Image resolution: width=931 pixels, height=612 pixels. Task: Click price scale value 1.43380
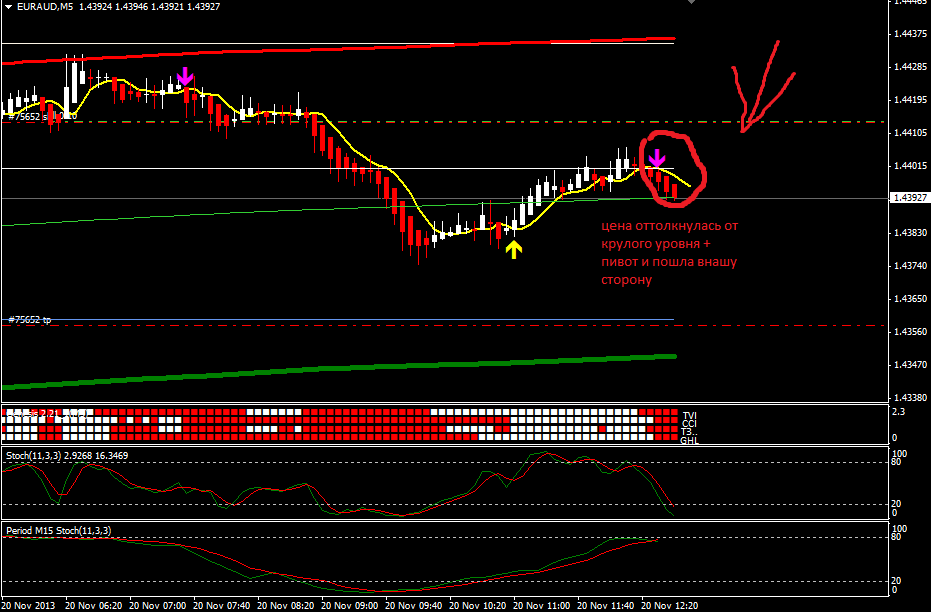point(910,397)
